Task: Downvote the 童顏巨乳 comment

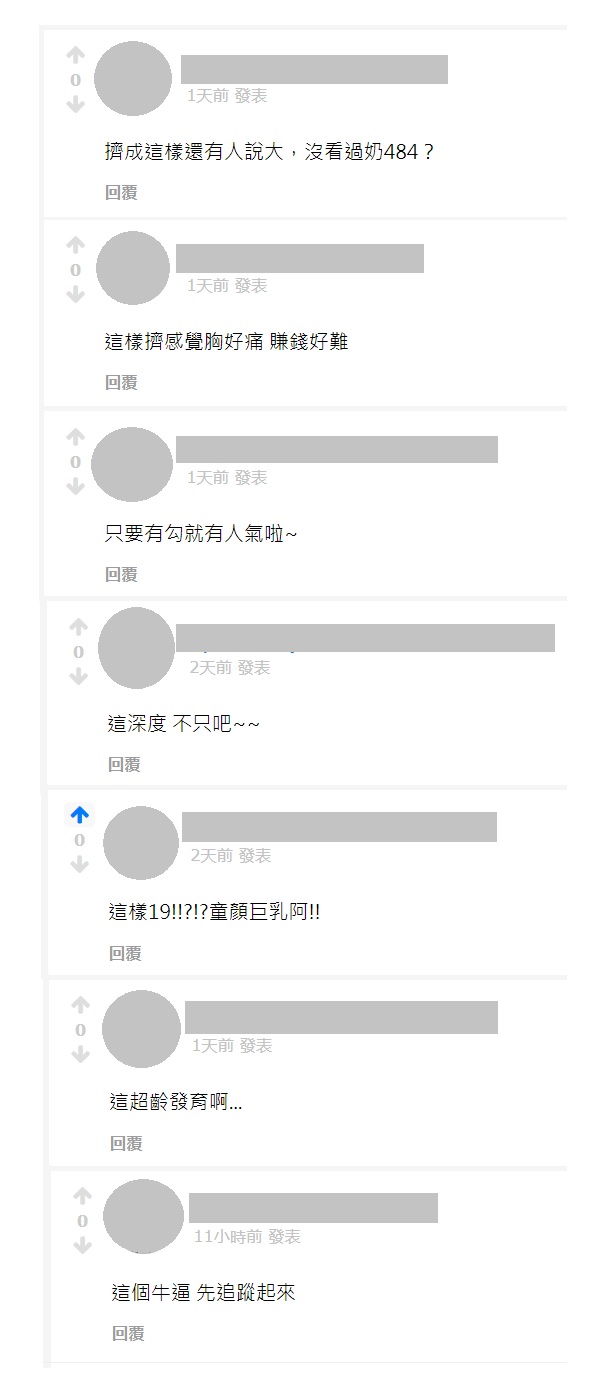Action: pyautogui.click(x=80, y=864)
